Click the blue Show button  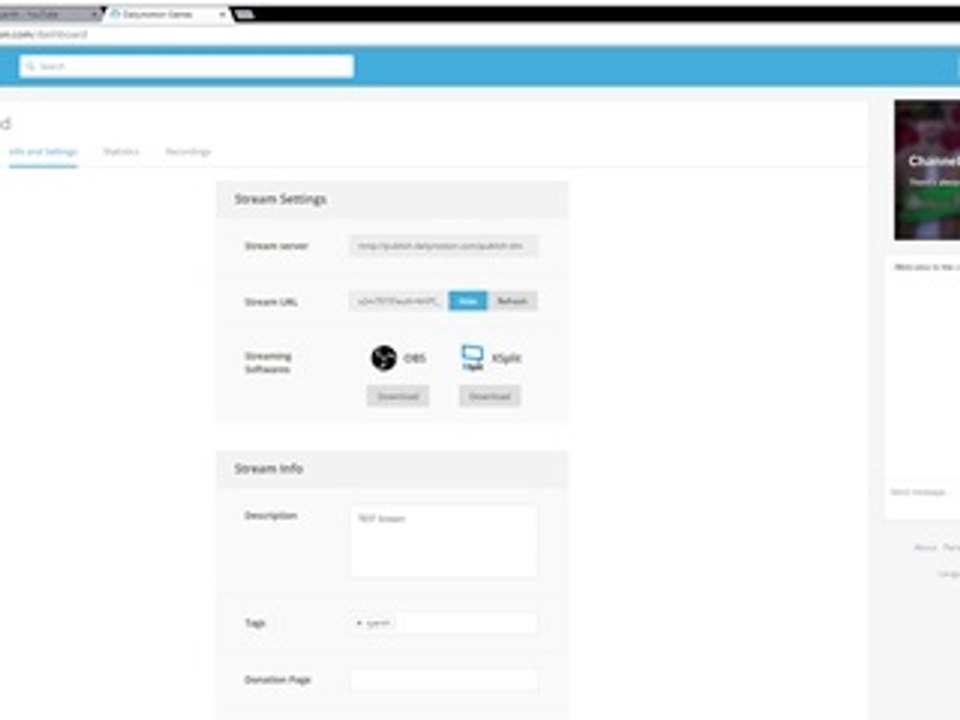coord(468,301)
